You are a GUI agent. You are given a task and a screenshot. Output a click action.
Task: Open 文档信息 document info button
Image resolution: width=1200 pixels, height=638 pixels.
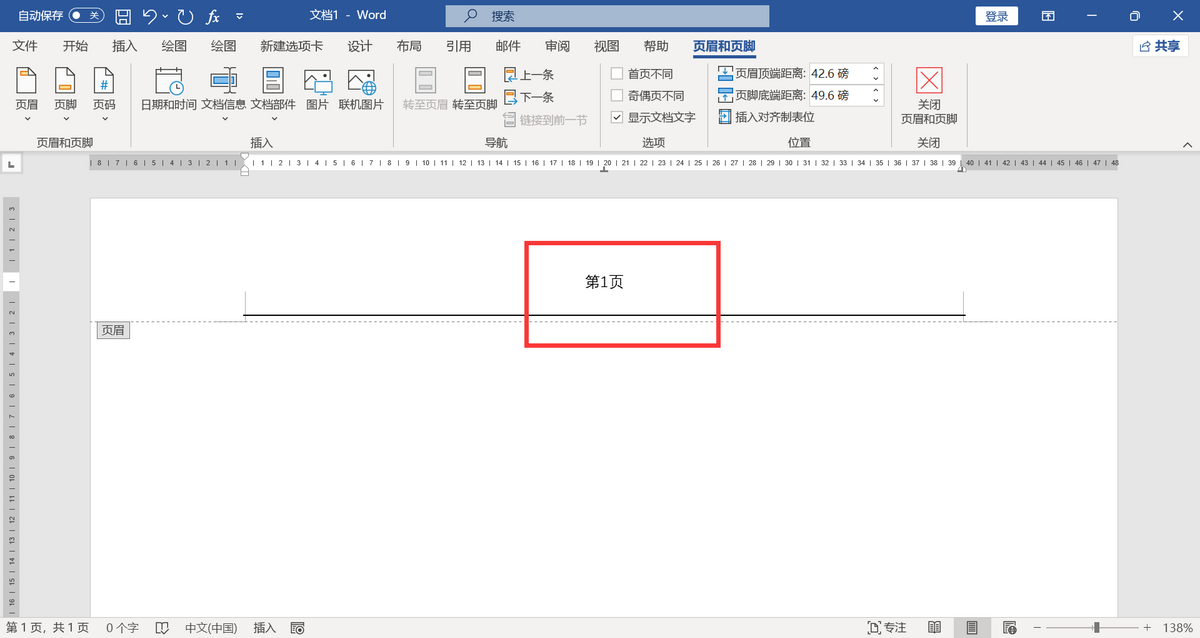224,95
